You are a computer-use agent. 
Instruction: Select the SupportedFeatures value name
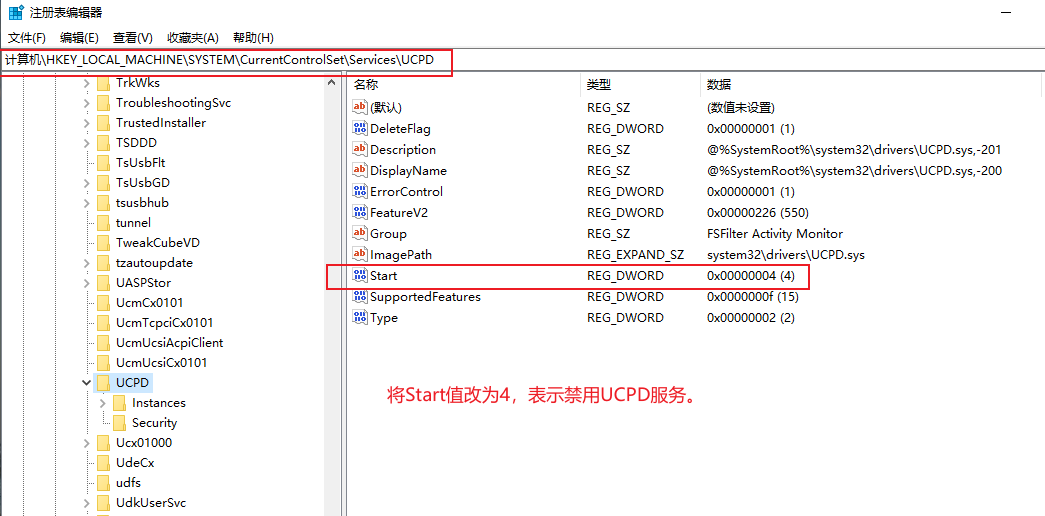pos(425,297)
